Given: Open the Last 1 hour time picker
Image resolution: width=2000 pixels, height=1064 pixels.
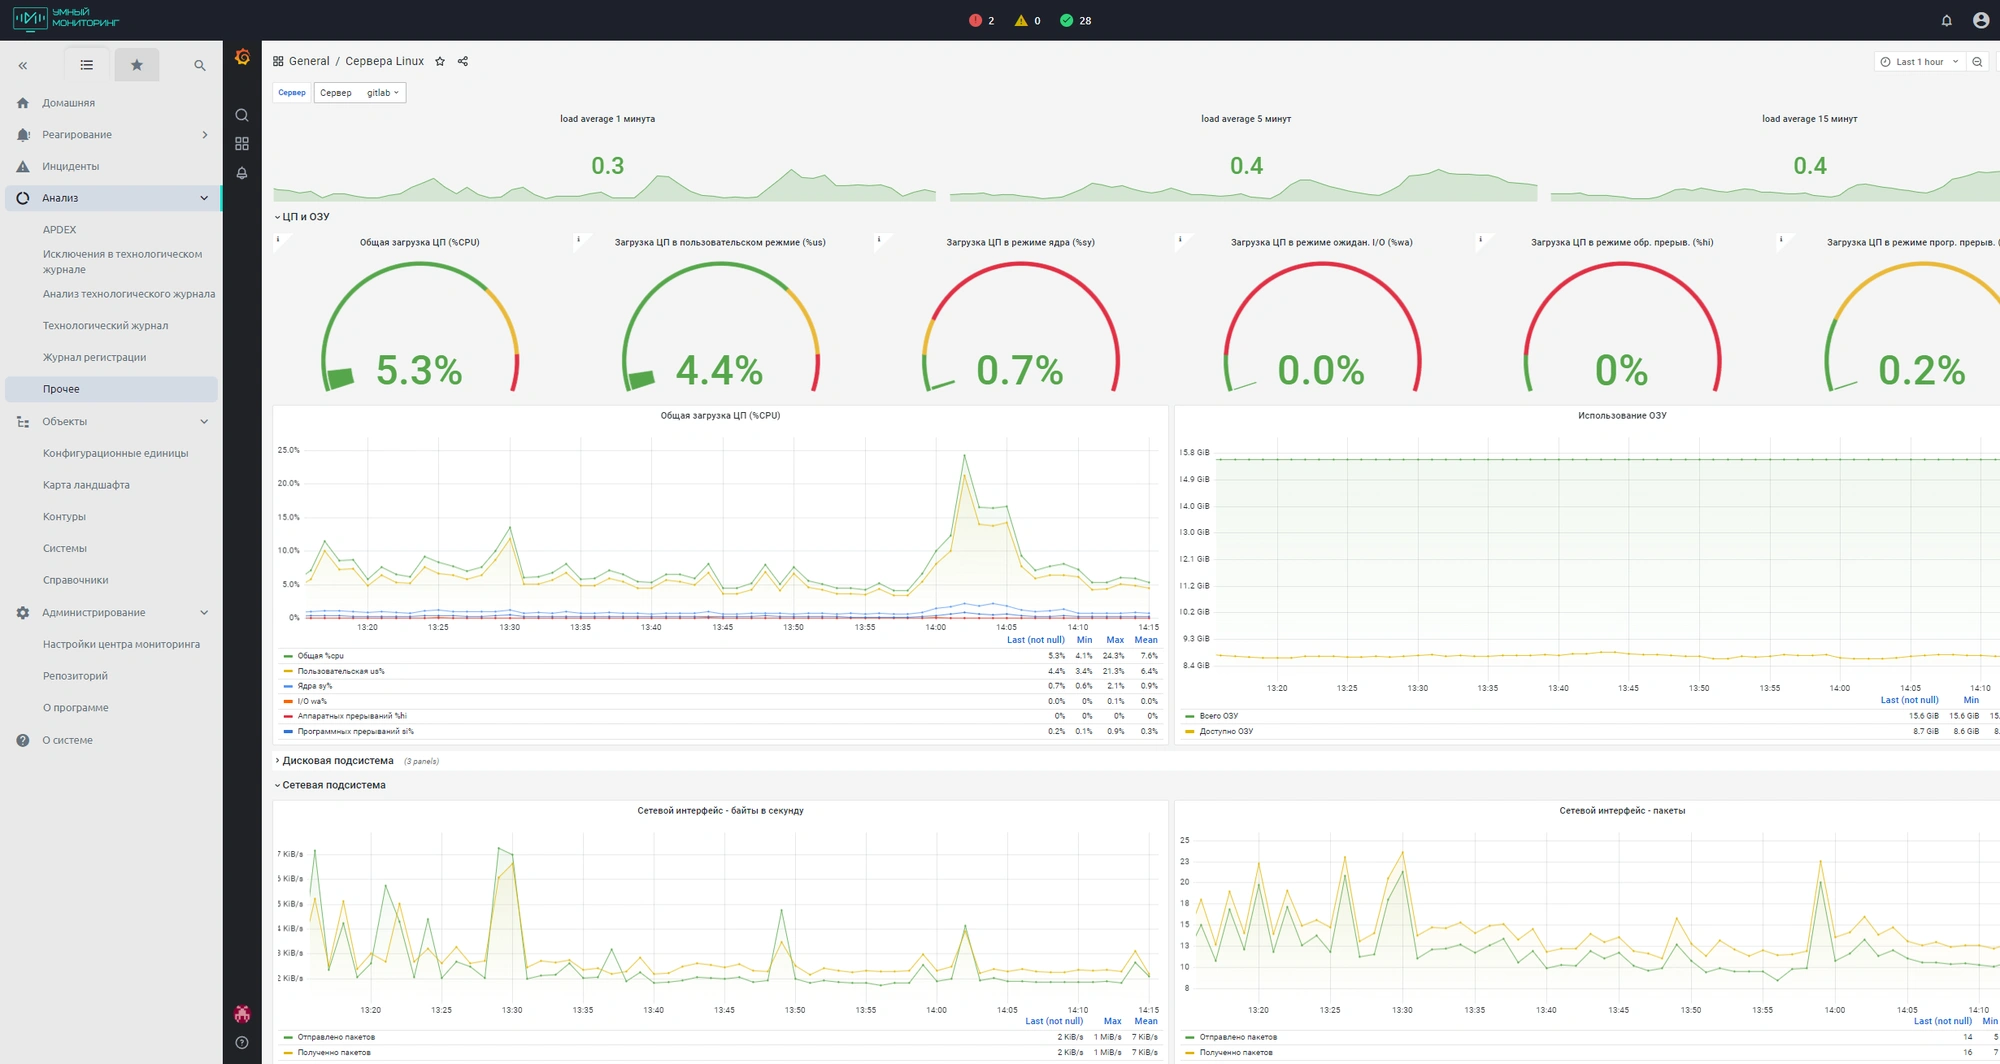Looking at the screenshot, I should (1918, 62).
